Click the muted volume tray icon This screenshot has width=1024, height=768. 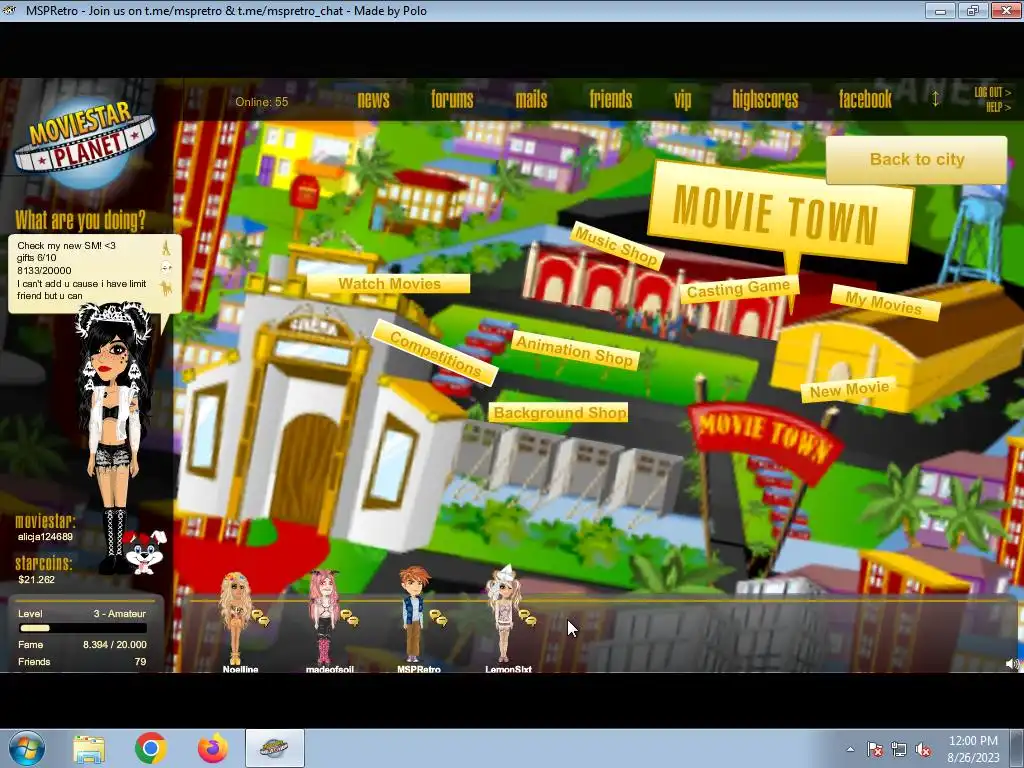pos(923,749)
